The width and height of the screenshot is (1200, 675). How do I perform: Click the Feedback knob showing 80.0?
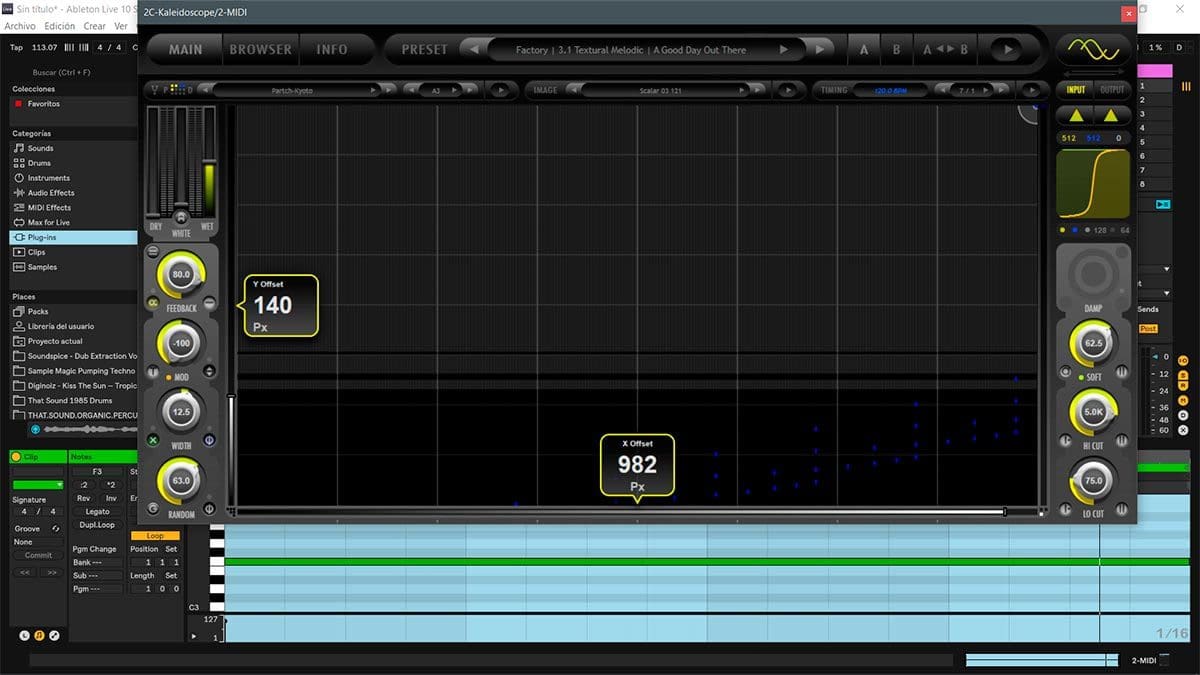[x=181, y=273]
